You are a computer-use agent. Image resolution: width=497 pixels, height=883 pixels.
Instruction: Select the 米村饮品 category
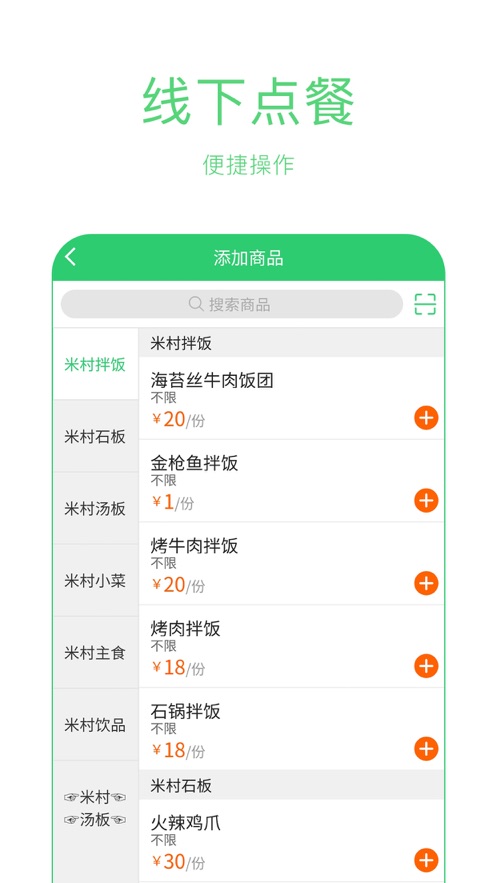pyautogui.click(x=95, y=725)
